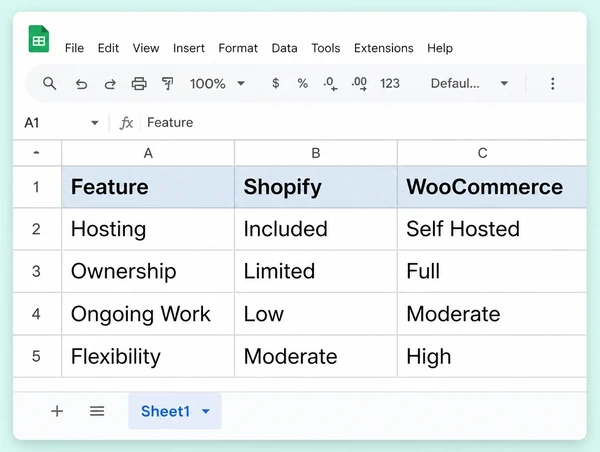
Task: Select the High cell
Action: pos(492,356)
